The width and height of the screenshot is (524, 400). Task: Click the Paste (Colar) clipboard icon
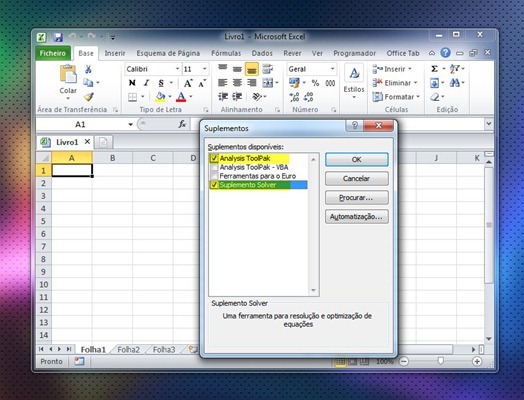[x=68, y=74]
